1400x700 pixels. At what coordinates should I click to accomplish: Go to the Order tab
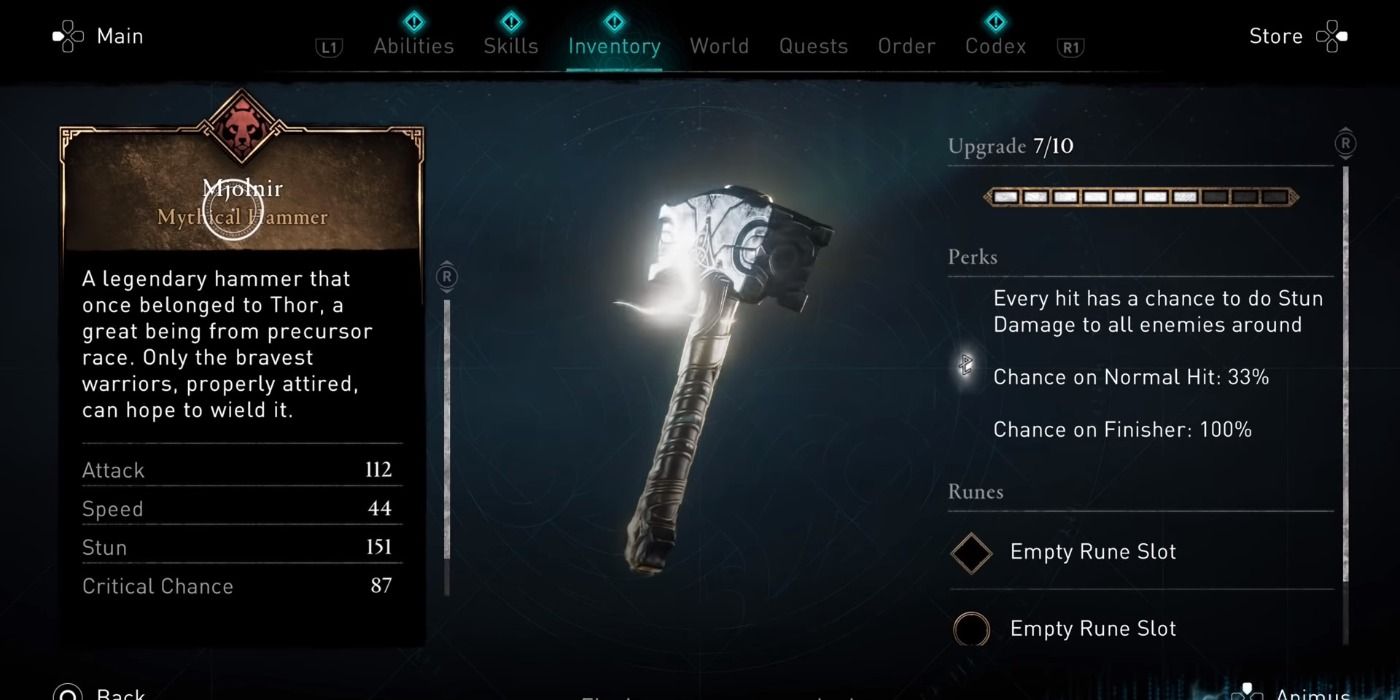click(x=907, y=46)
